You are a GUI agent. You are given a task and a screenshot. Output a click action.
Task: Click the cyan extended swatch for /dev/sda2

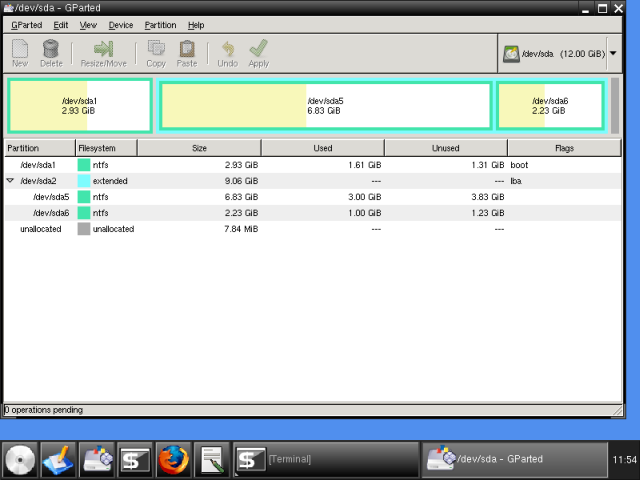click(84, 181)
